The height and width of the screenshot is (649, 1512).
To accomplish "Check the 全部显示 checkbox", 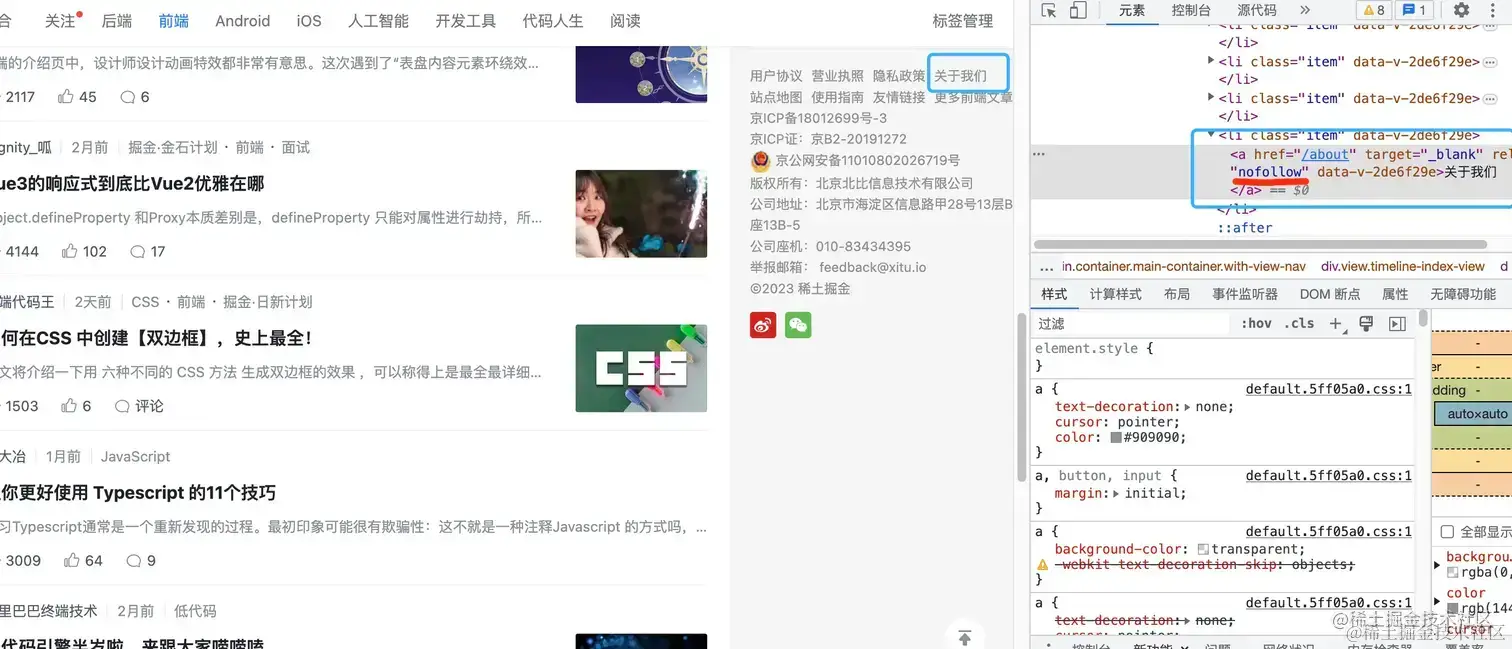I will coord(1447,532).
